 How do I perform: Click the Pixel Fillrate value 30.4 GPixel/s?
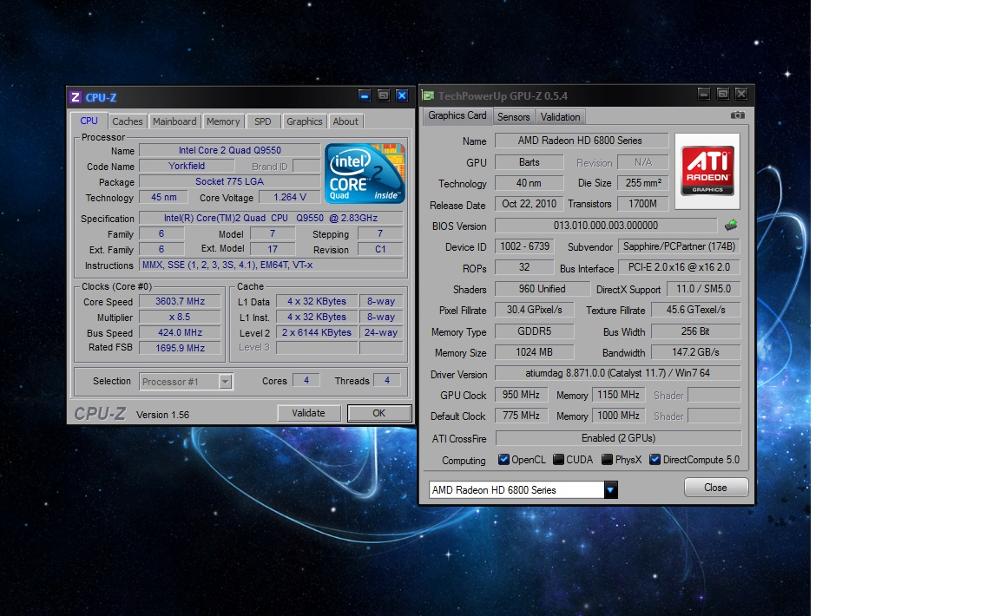[x=534, y=310]
